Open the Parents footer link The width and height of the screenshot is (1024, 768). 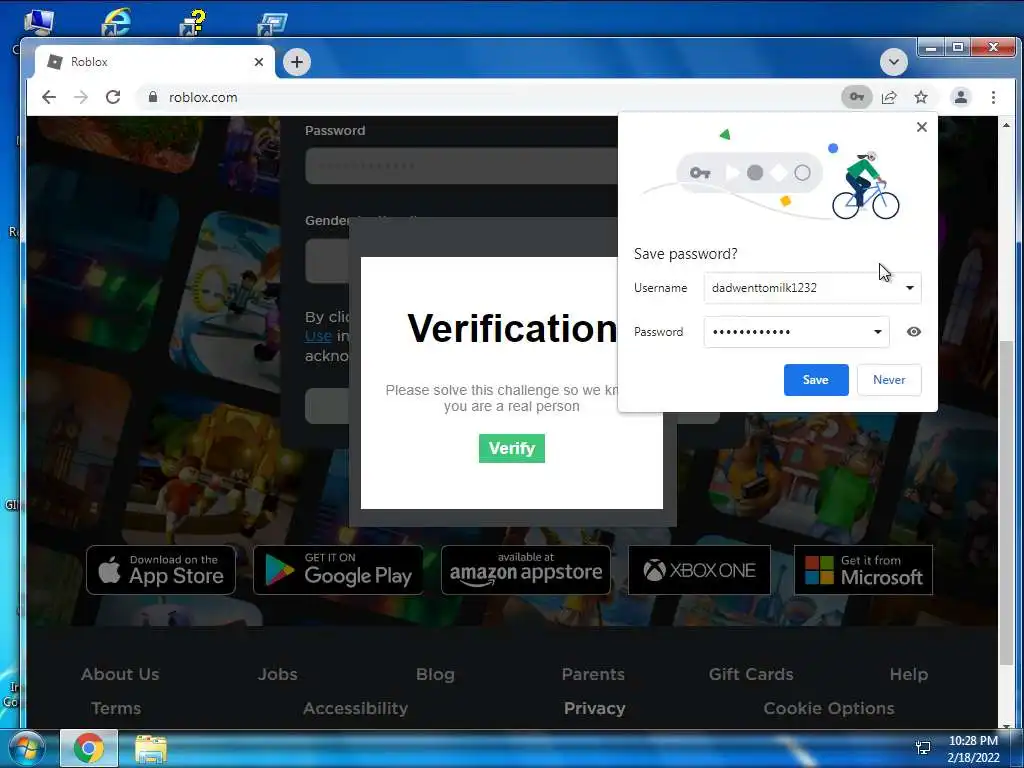593,675
